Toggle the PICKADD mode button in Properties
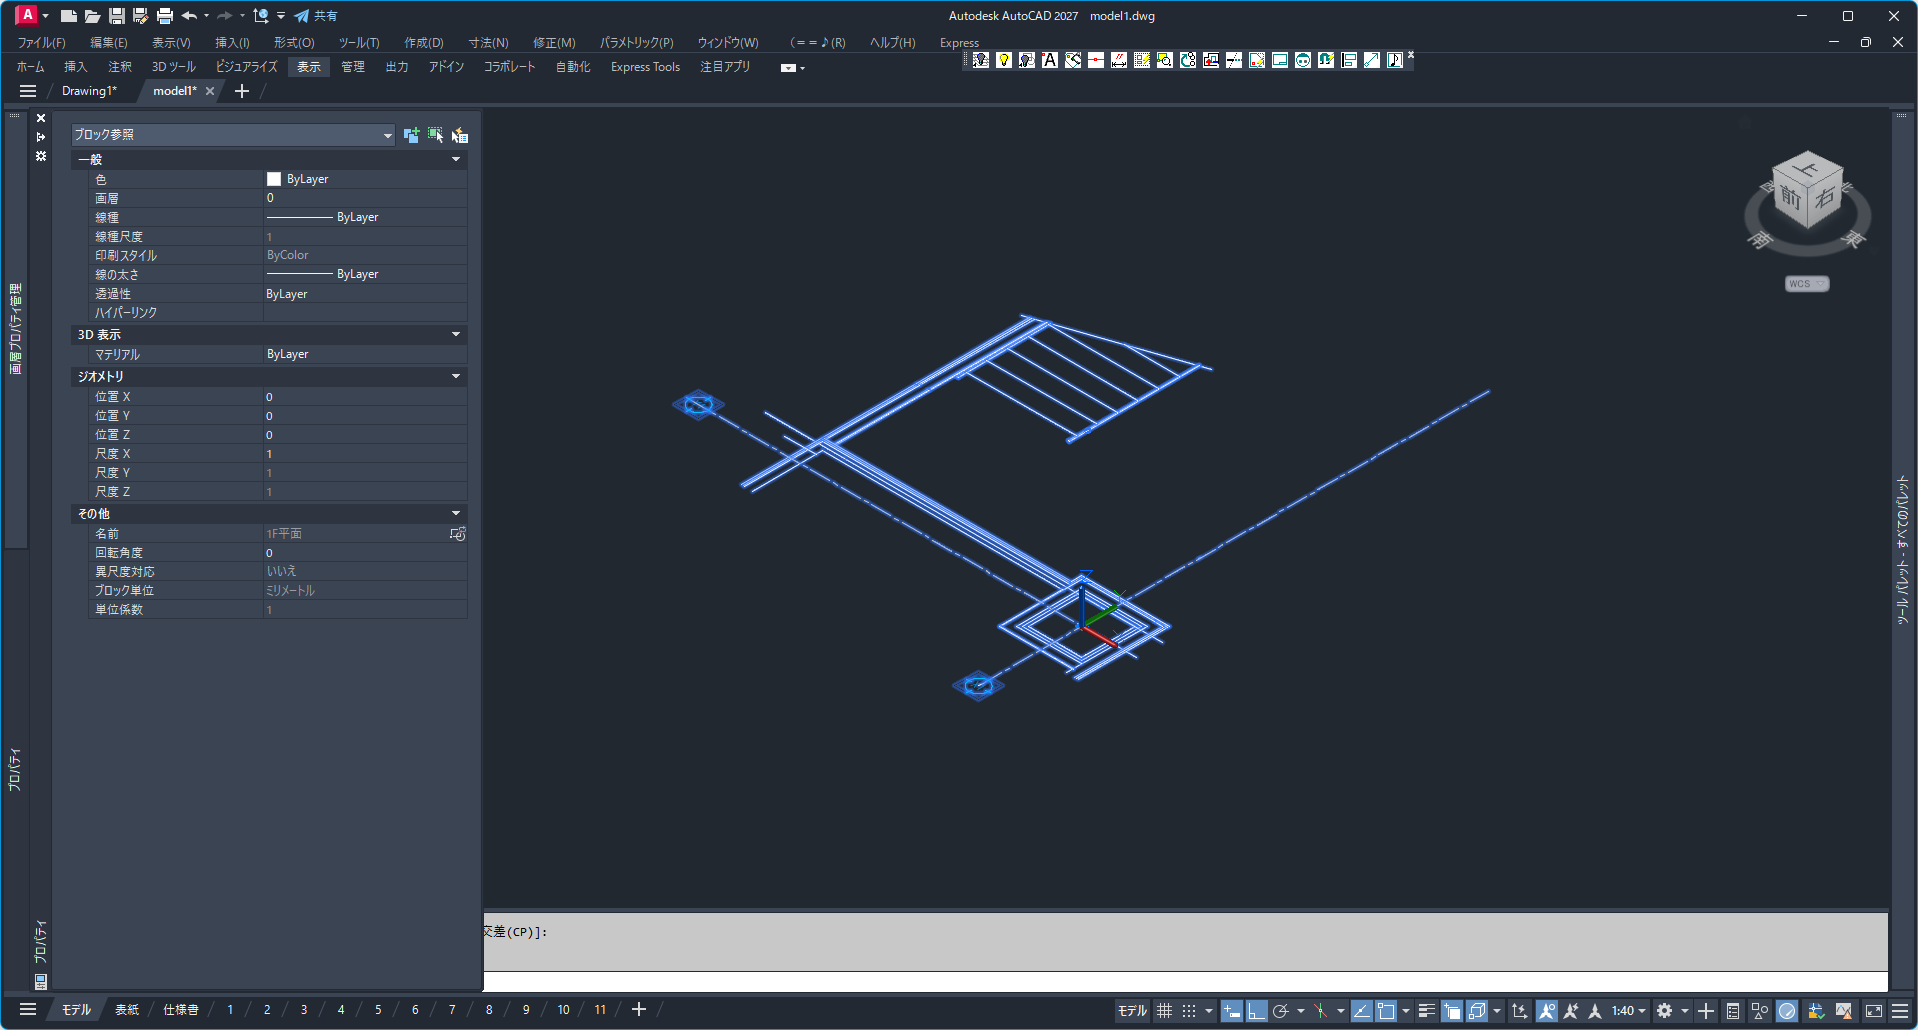This screenshot has width=1918, height=1030. (411, 135)
